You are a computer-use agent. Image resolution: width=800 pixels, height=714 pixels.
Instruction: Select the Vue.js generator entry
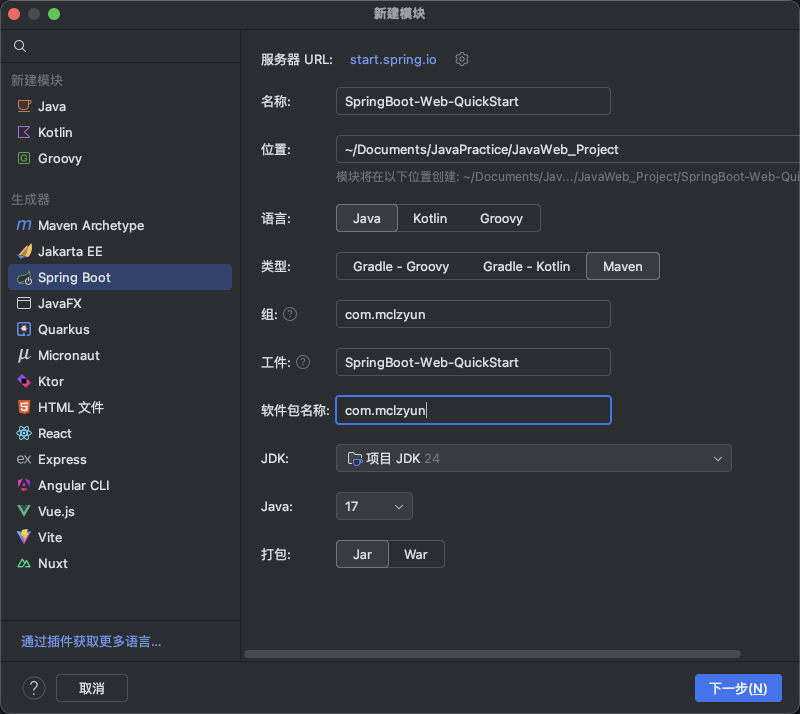pos(56,511)
